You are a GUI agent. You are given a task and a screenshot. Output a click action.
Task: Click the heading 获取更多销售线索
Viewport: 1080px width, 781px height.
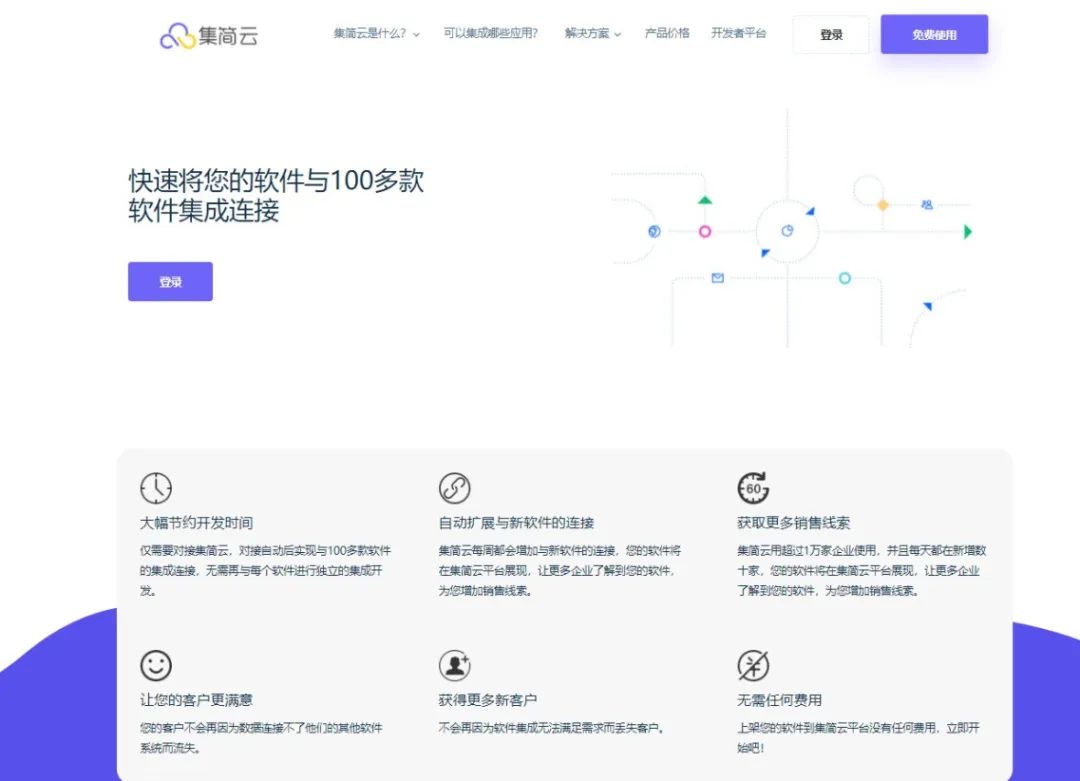793,523
